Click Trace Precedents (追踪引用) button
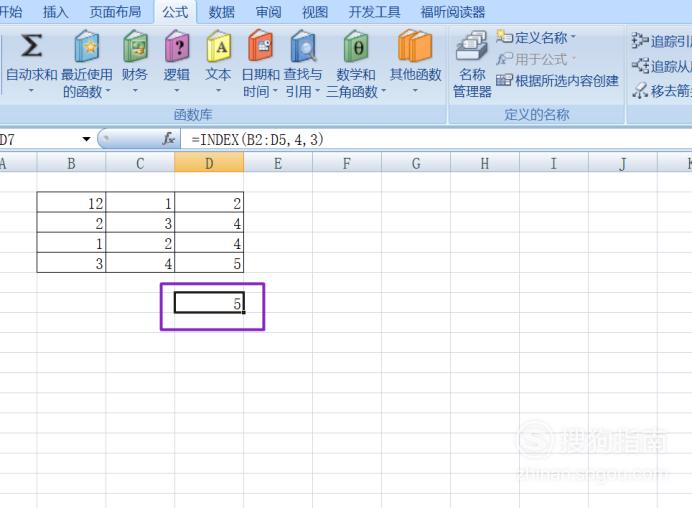 point(661,41)
